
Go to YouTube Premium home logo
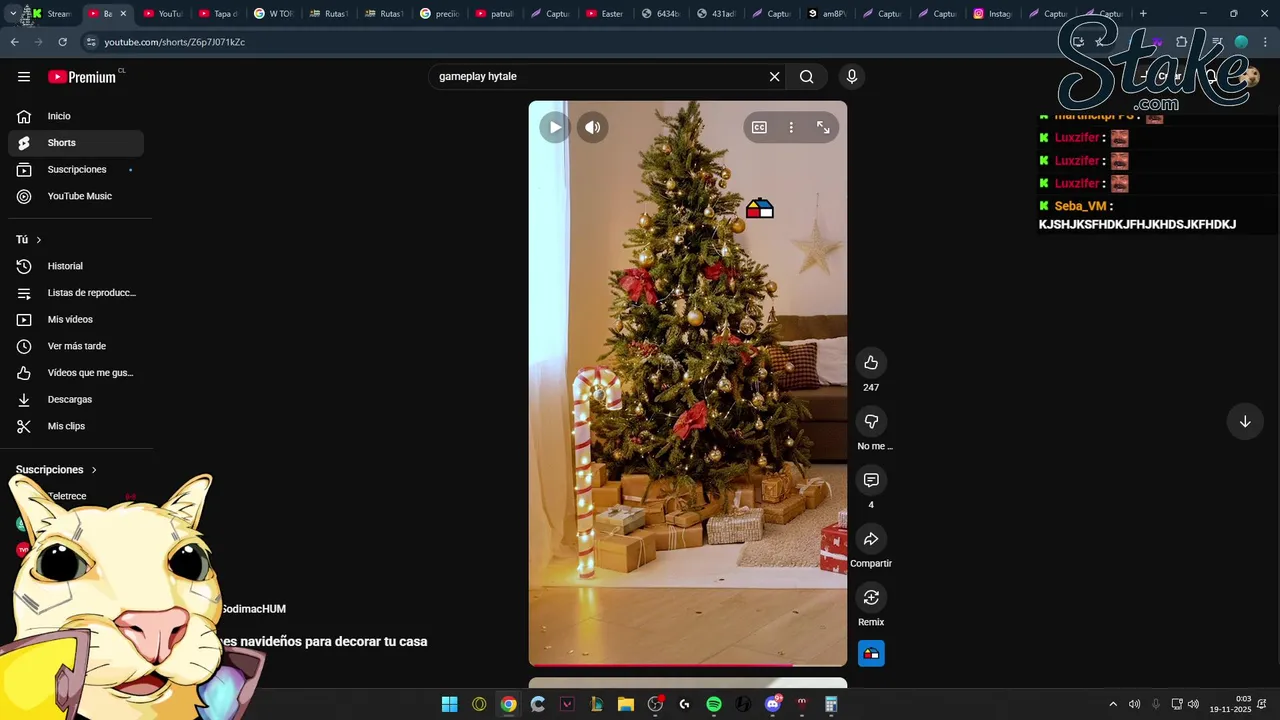82,77
